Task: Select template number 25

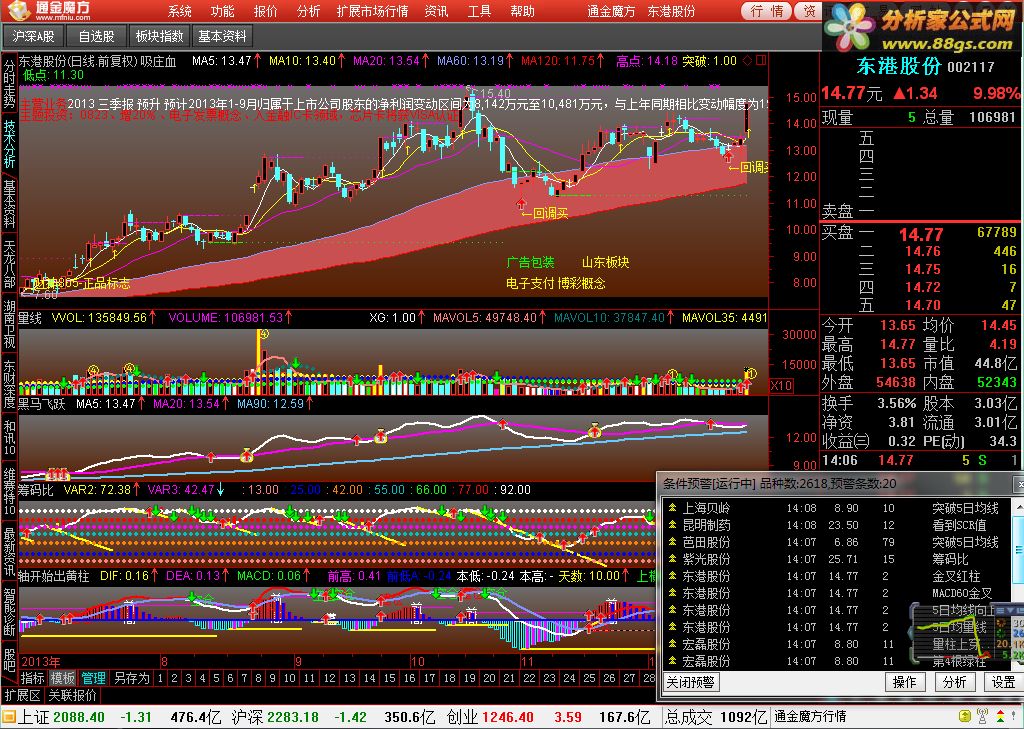Action: (x=590, y=678)
